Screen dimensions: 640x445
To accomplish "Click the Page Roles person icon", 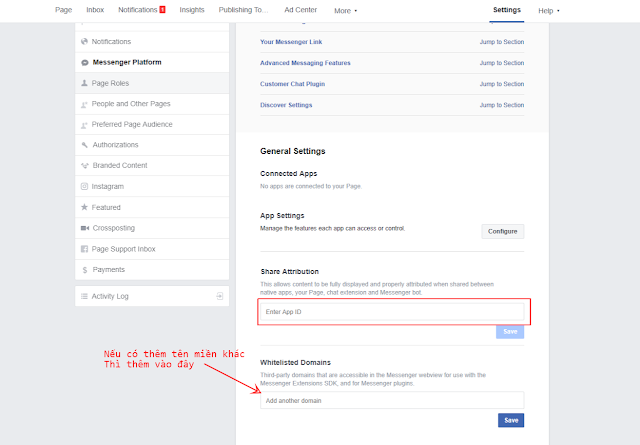I will coord(84,83).
